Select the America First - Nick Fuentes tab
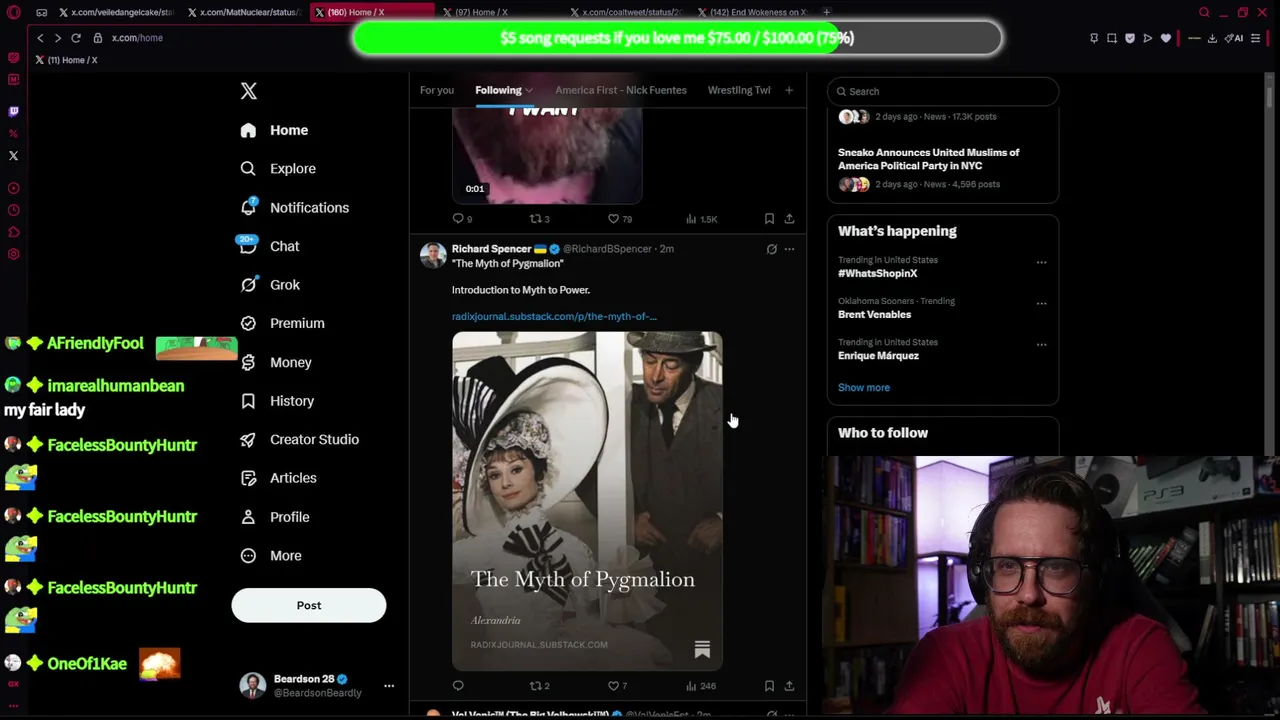The width and height of the screenshot is (1280, 720). click(x=621, y=90)
